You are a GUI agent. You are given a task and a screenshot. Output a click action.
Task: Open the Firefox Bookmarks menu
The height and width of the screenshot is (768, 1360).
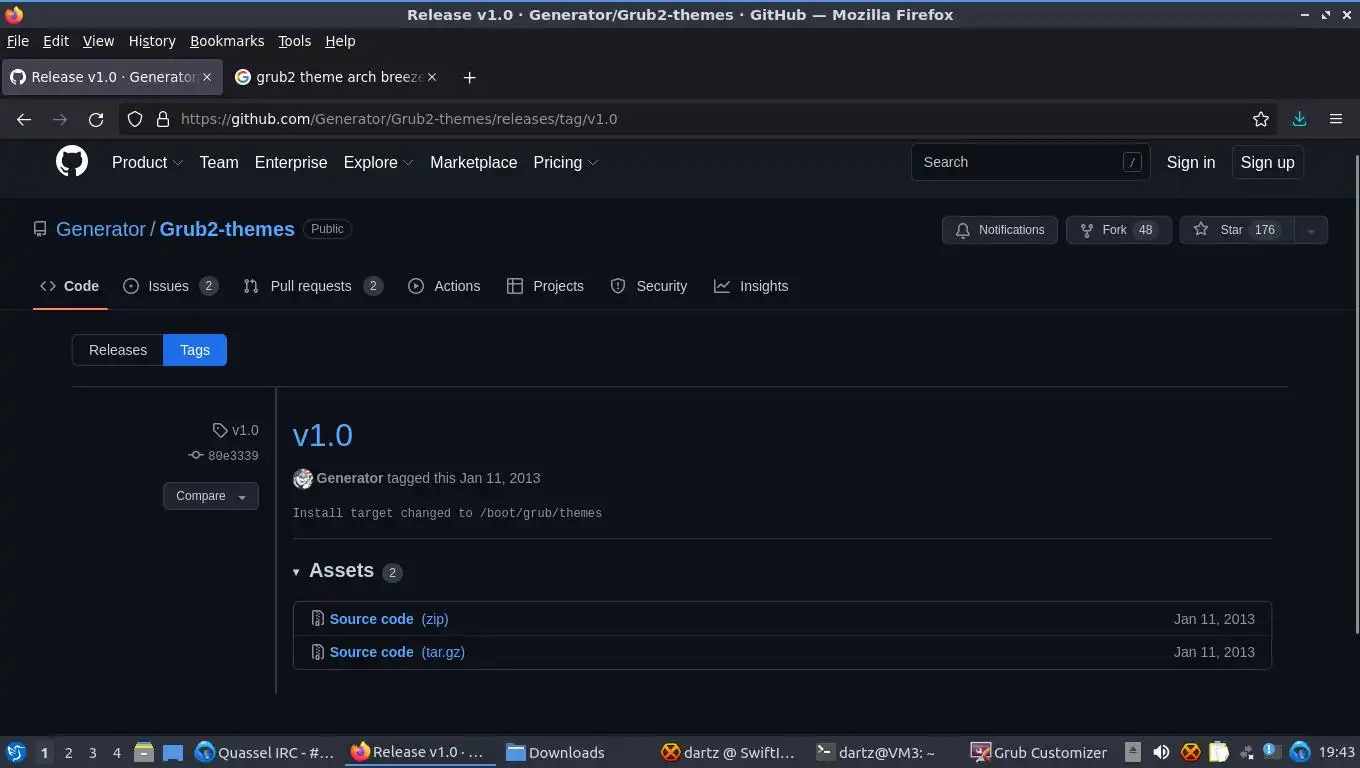click(x=227, y=41)
